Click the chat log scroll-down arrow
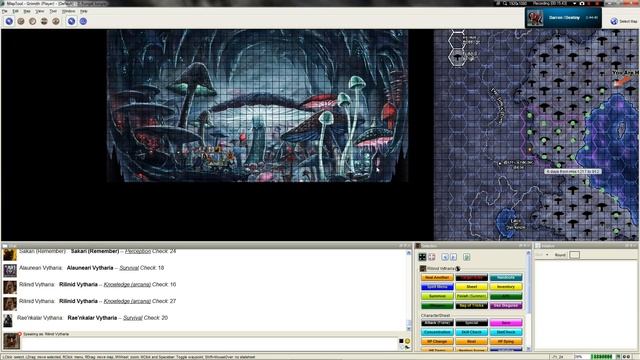 (409, 328)
